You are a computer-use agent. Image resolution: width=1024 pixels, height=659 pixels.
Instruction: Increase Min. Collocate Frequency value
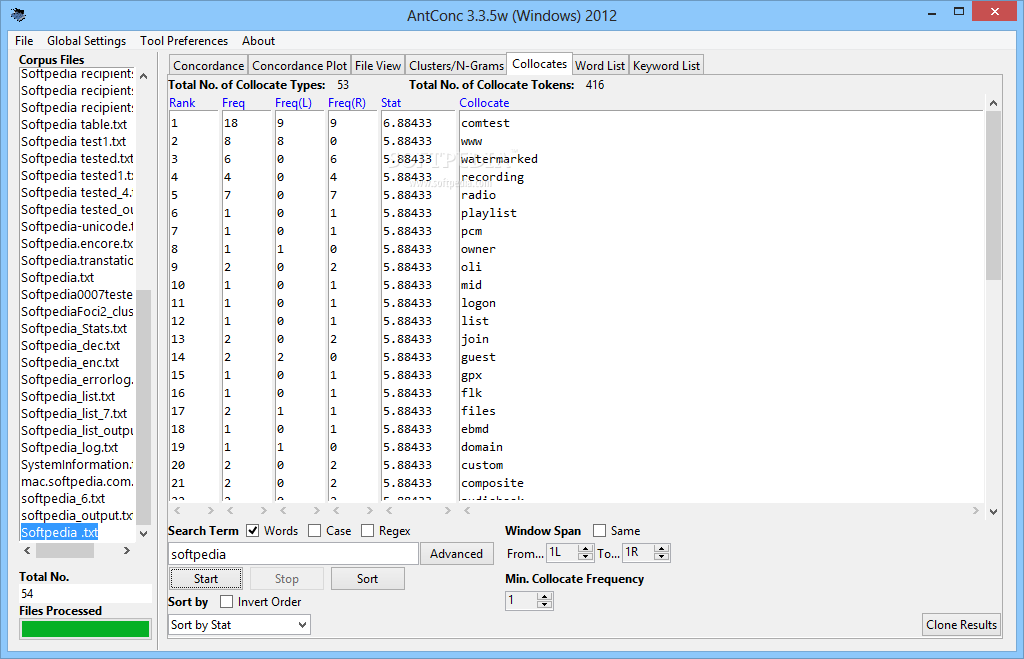point(545,596)
